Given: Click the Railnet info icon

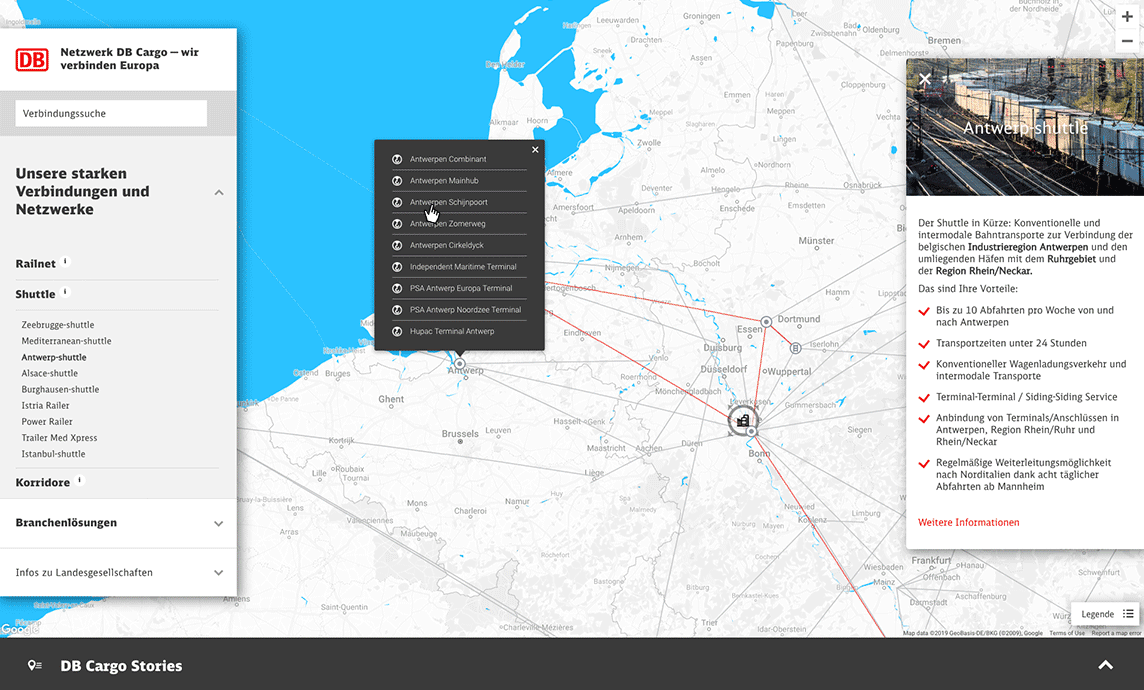Looking at the screenshot, I should 66,262.
